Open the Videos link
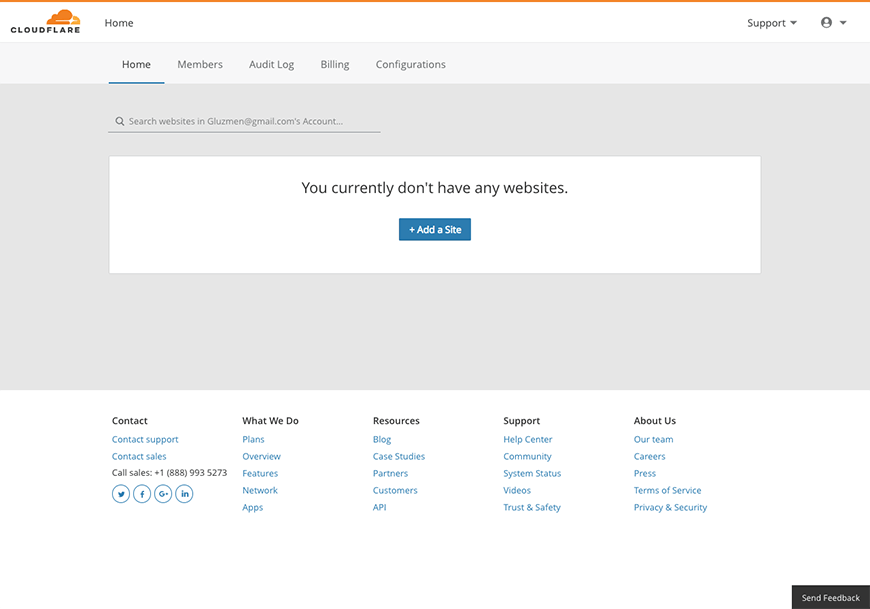 [x=517, y=490]
